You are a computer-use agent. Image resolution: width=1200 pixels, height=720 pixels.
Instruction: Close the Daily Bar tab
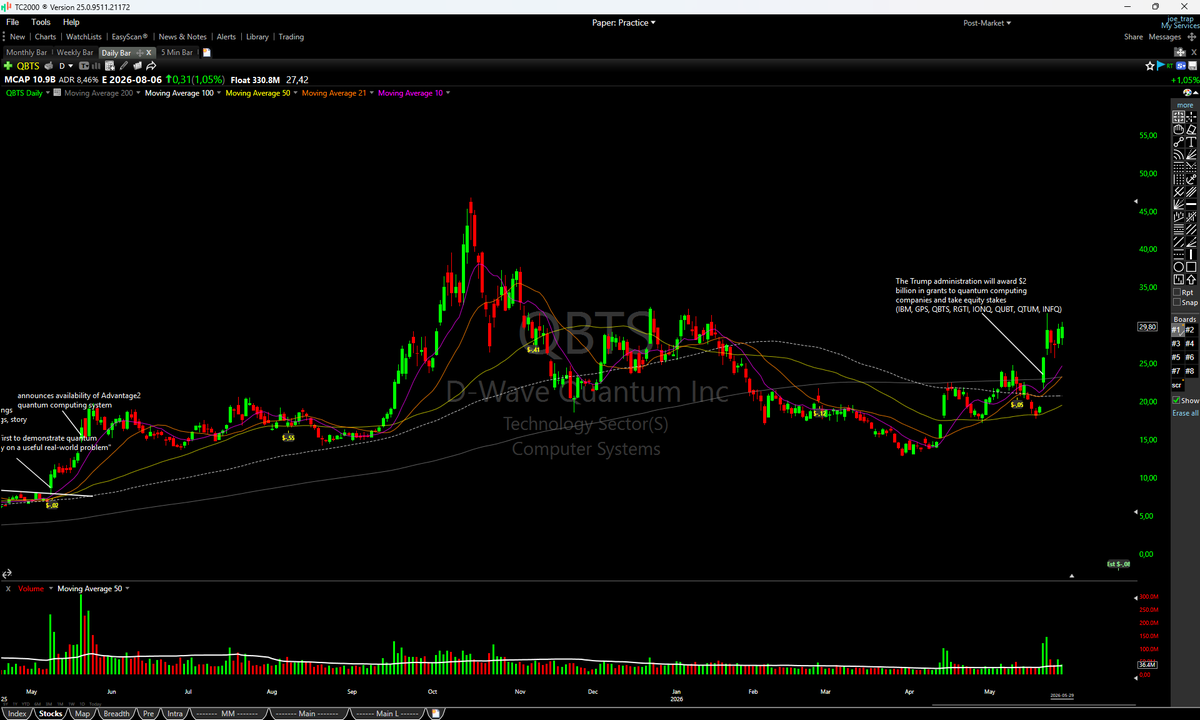click(148, 52)
